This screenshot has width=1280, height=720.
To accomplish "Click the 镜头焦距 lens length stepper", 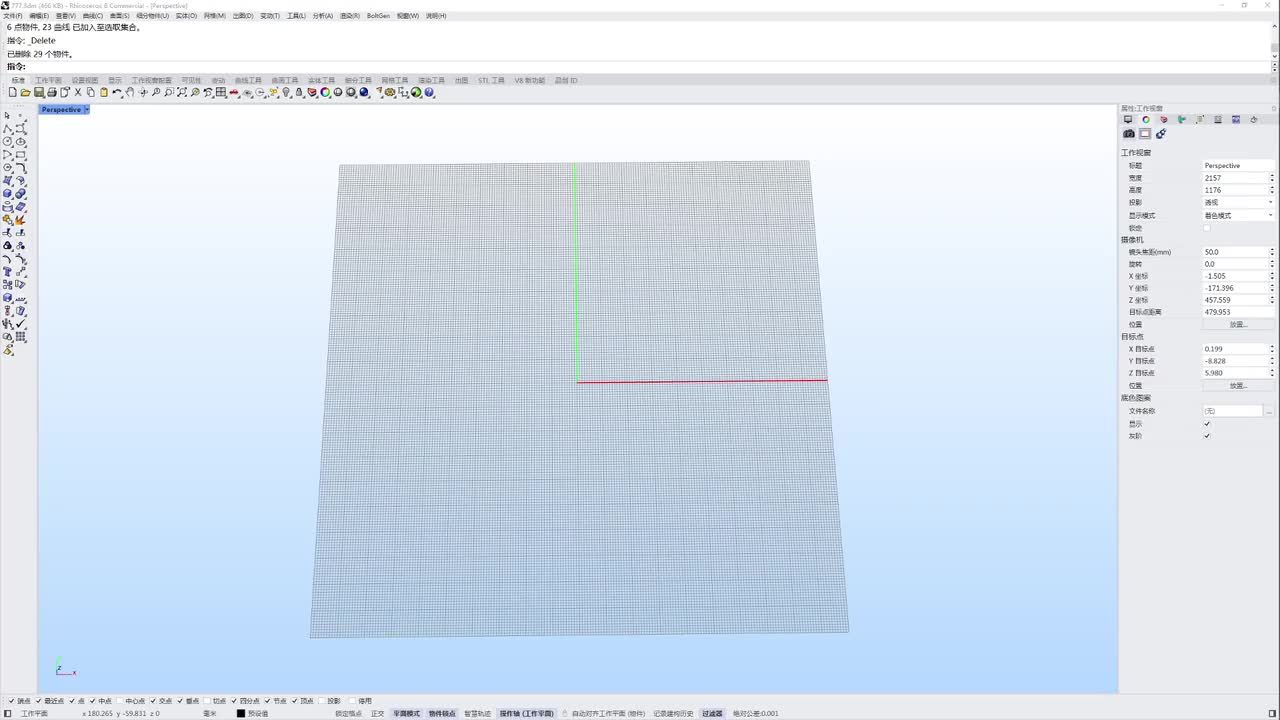I will point(1272,252).
